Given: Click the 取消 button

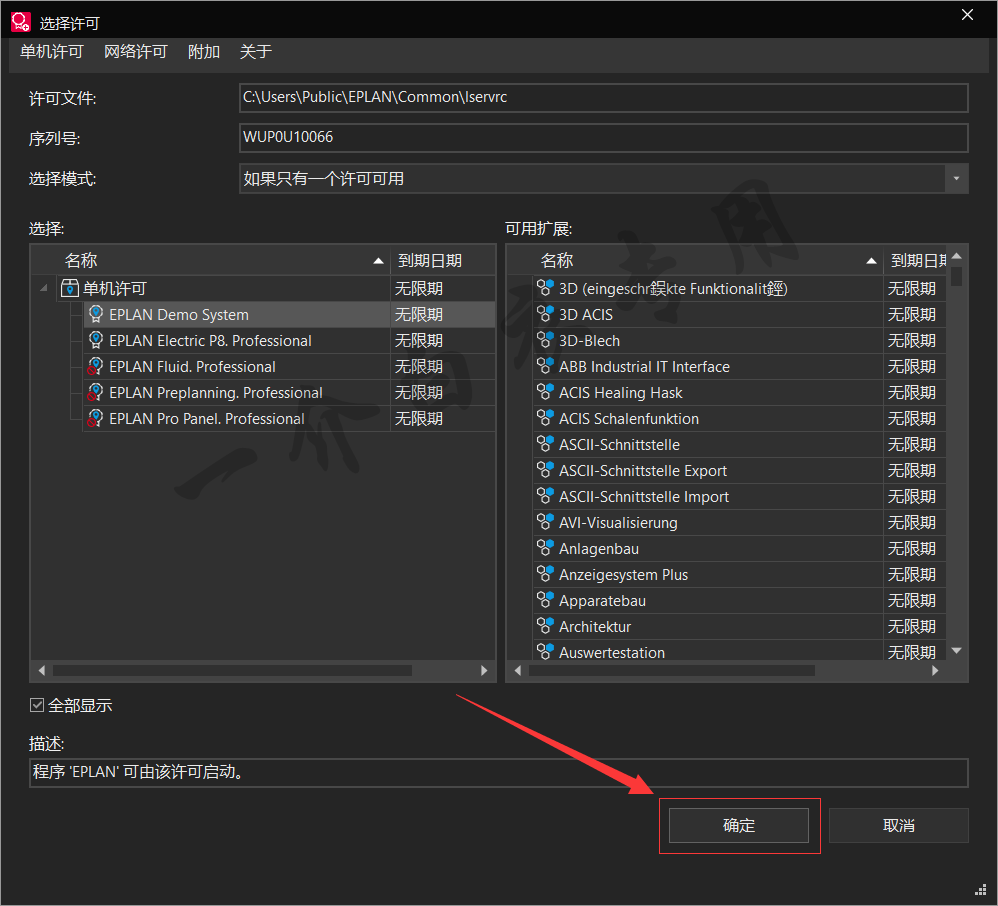Looking at the screenshot, I should pos(899,826).
